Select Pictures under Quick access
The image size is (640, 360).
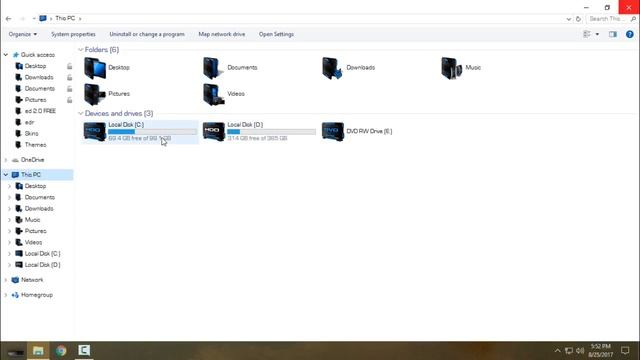point(36,100)
